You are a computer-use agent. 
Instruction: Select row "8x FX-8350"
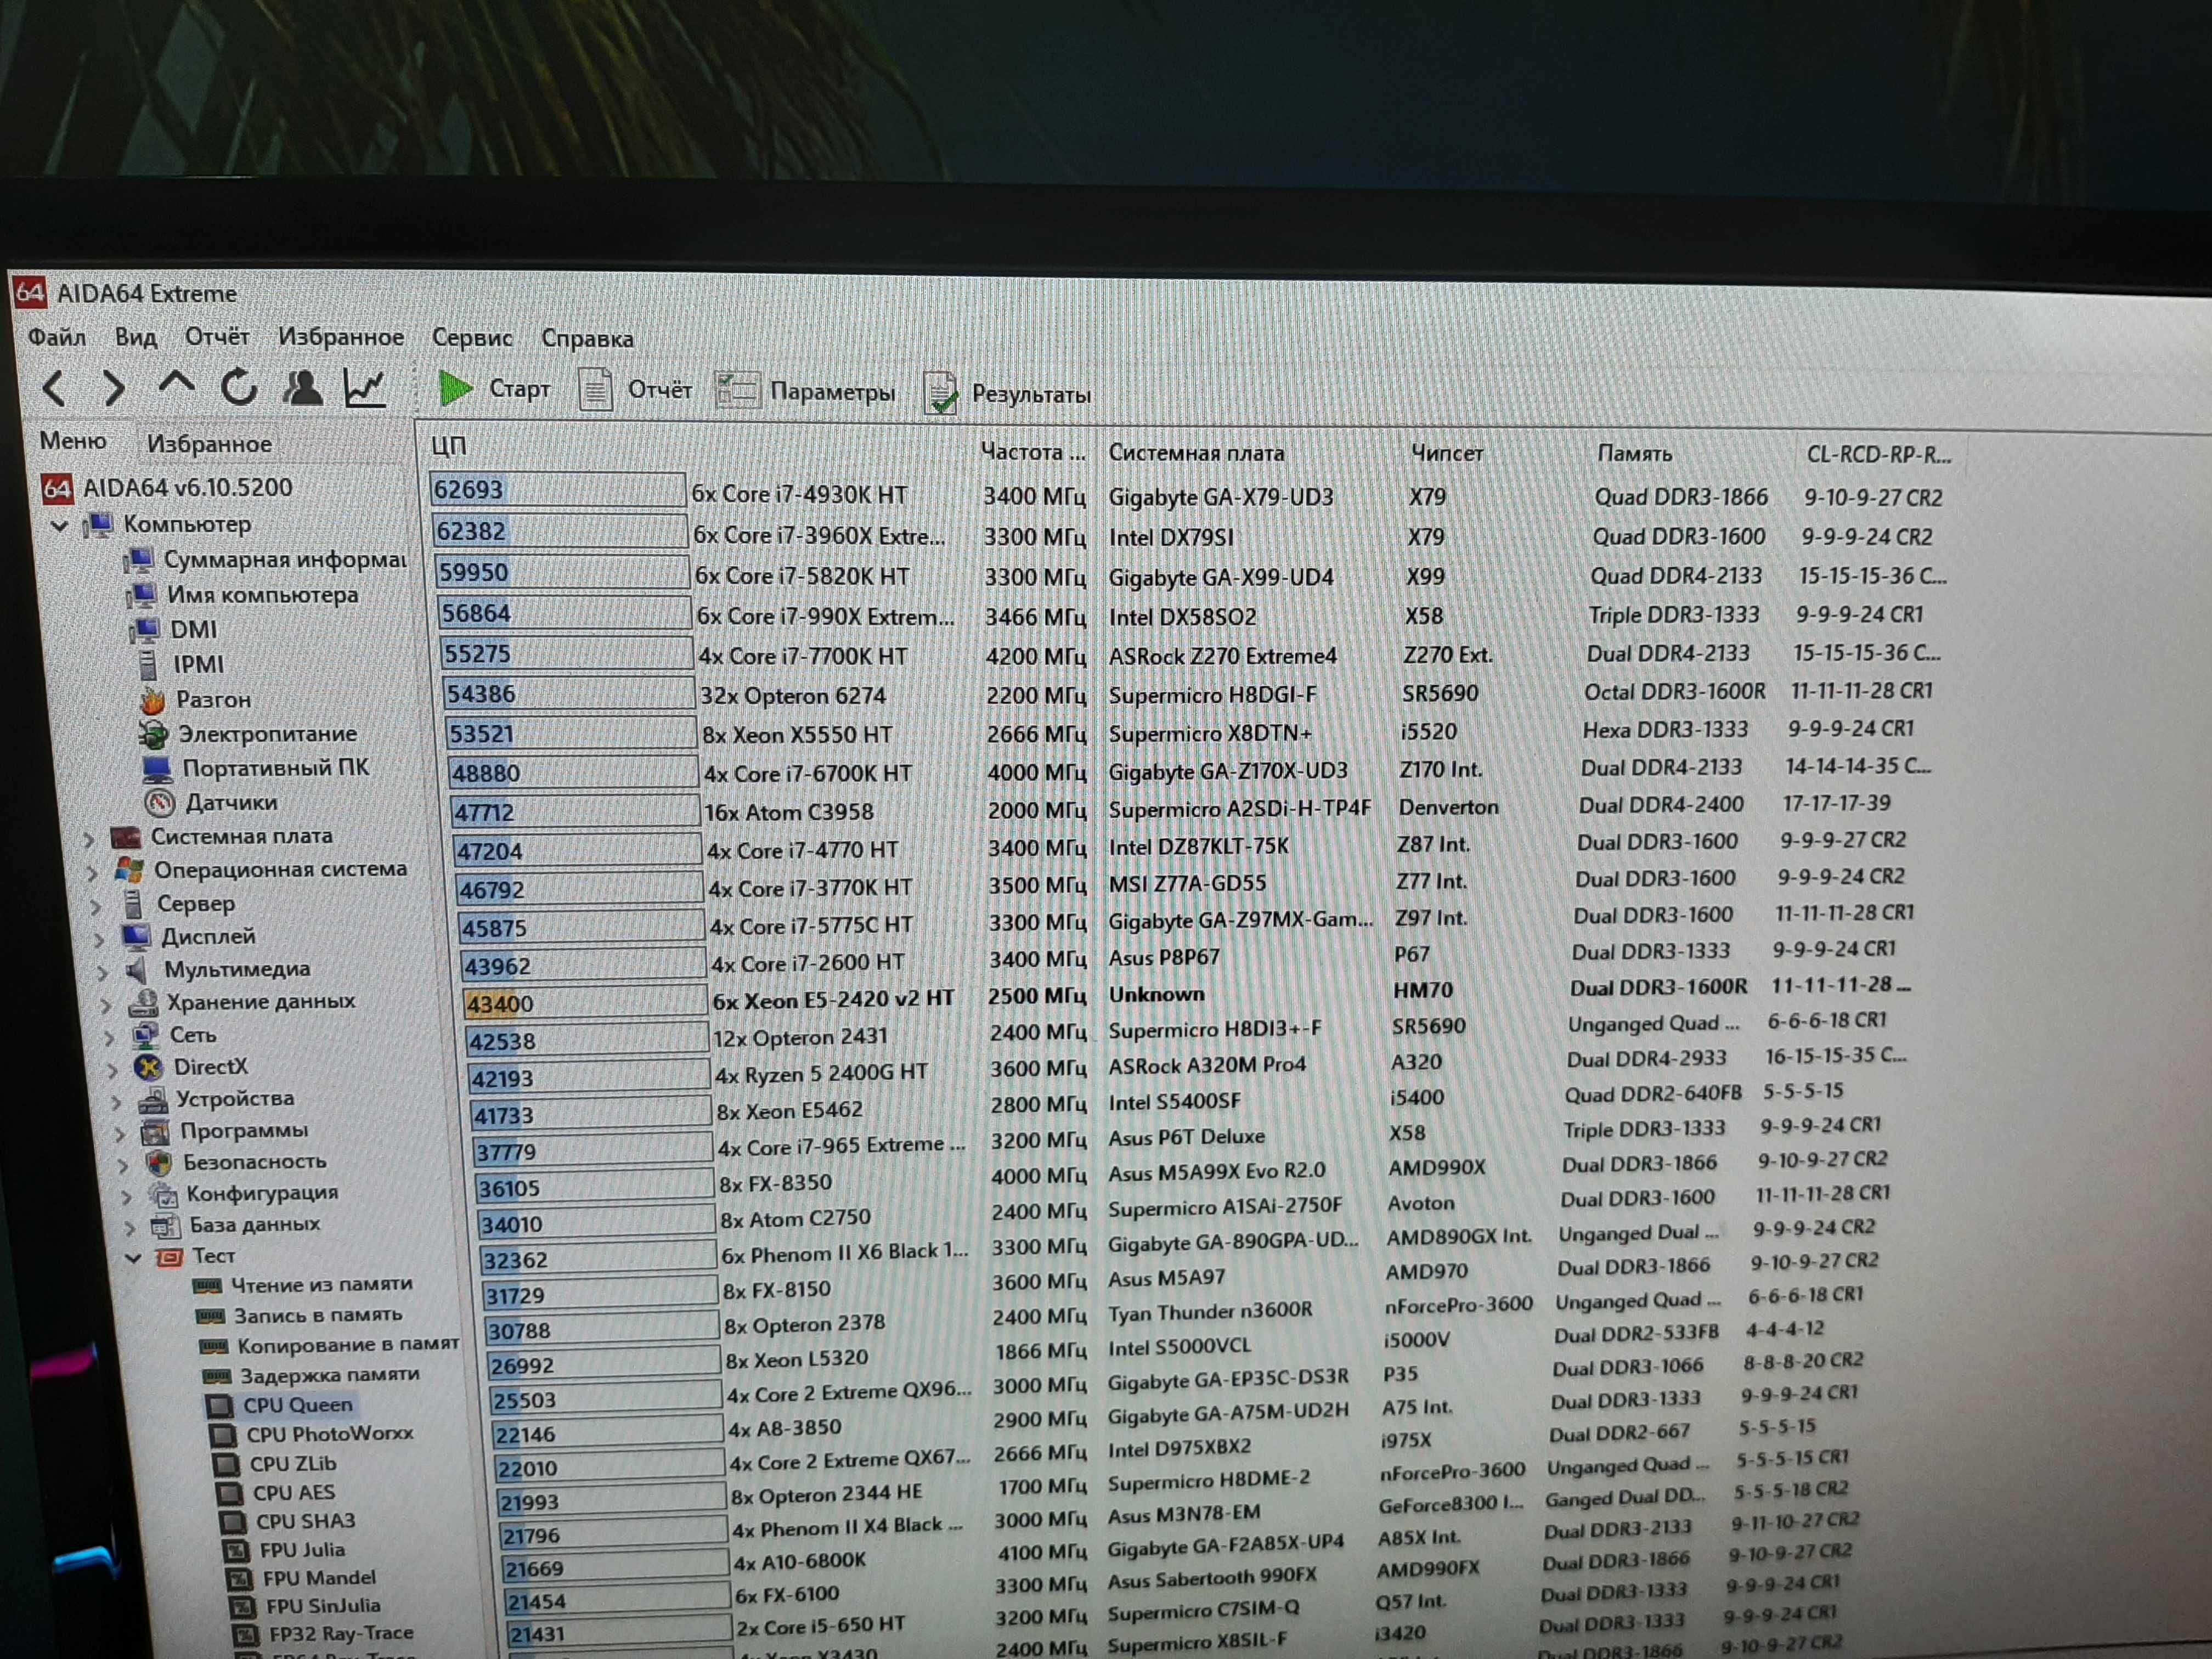1181,1178
